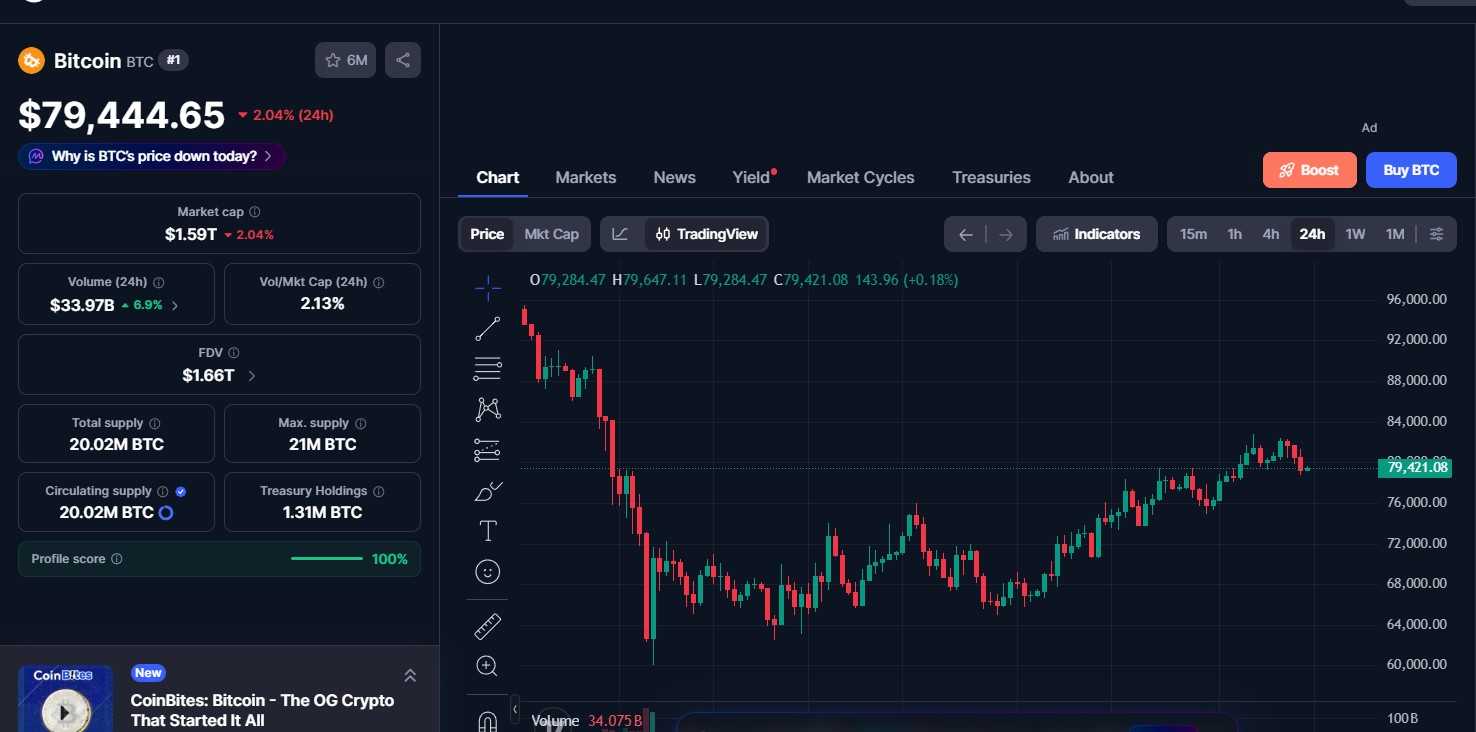Screen dimensions: 1476x732
Task: Open chart settings sliders icon
Action: 1436,234
